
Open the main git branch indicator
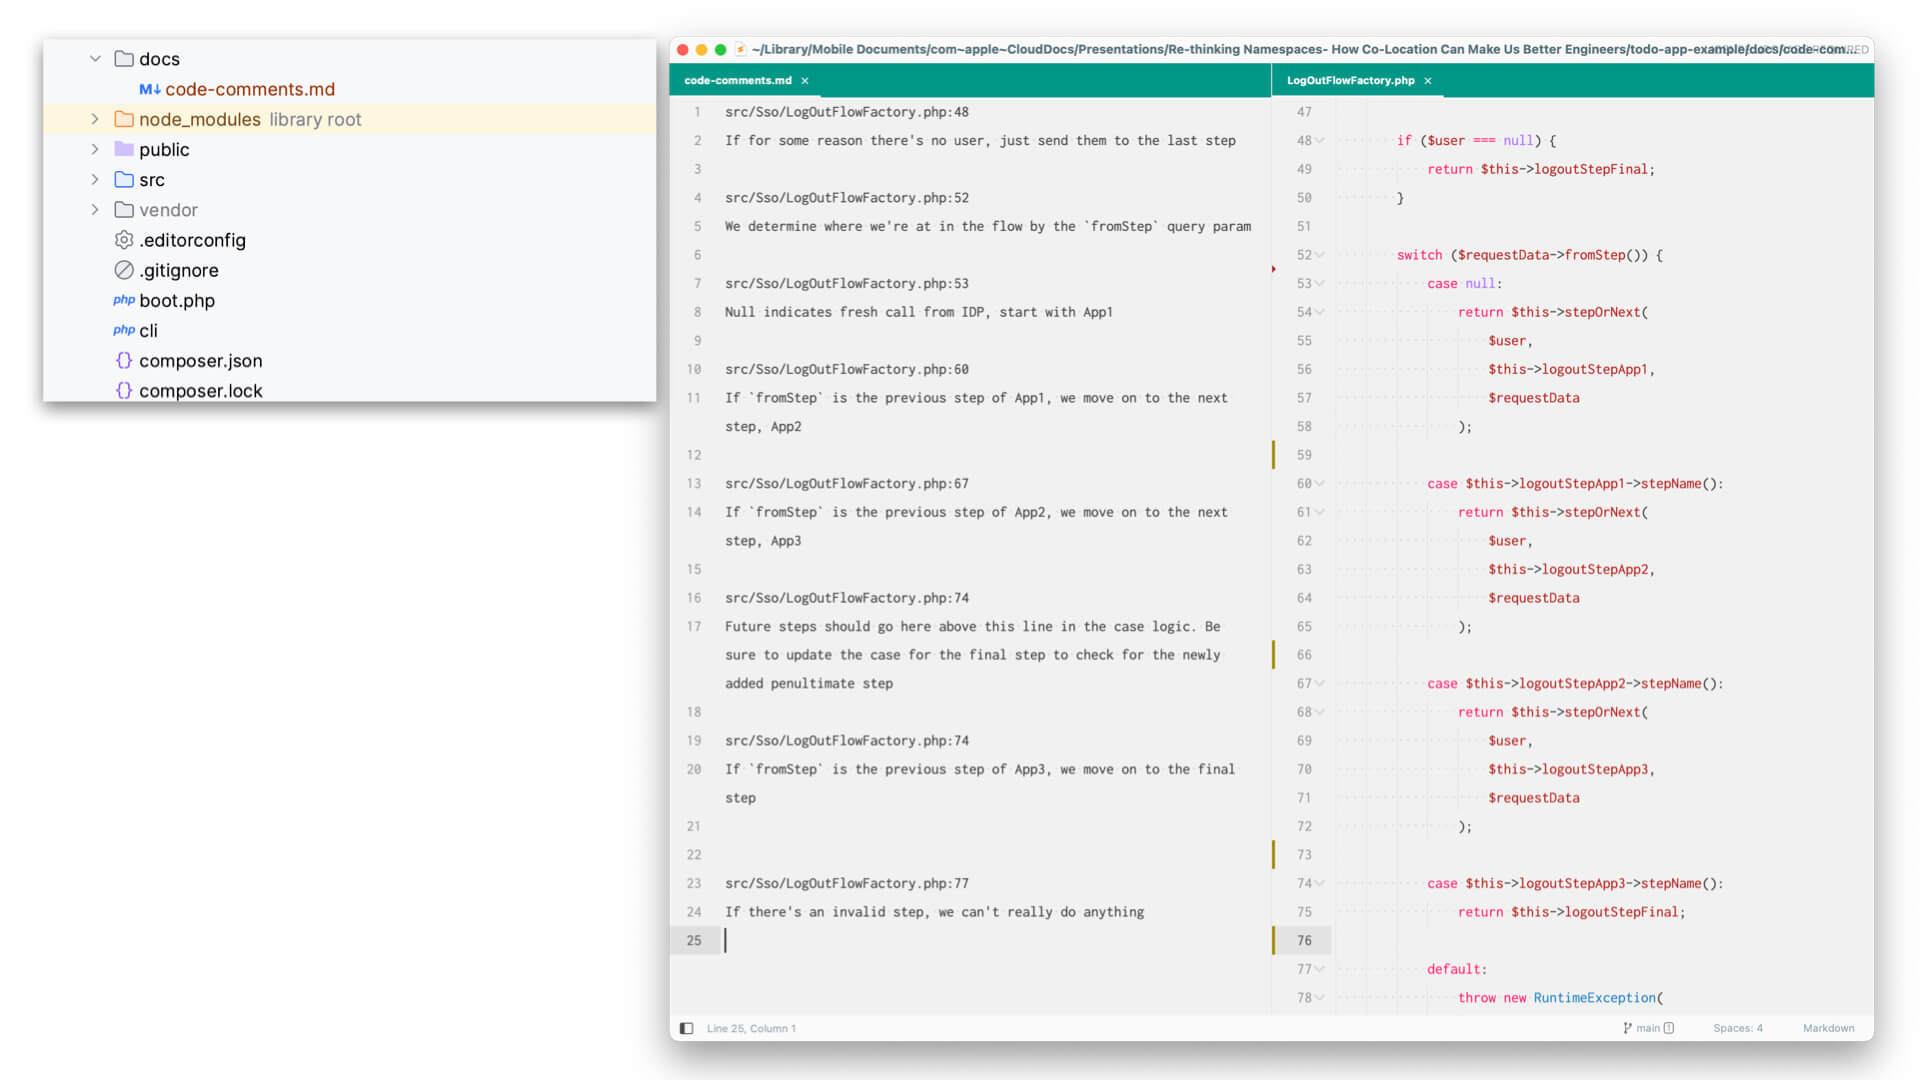tap(1642, 1028)
